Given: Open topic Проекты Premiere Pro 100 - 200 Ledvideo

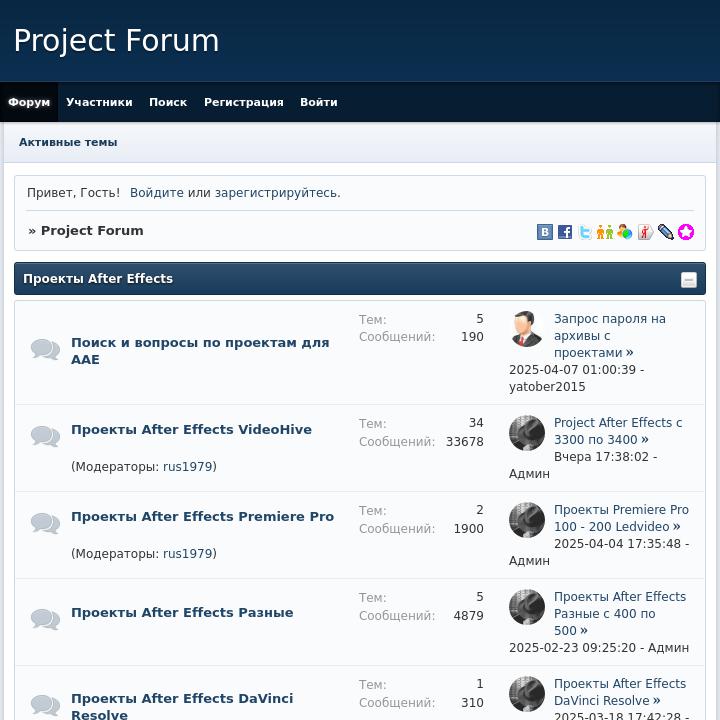Looking at the screenshot, I should (621, 518).
